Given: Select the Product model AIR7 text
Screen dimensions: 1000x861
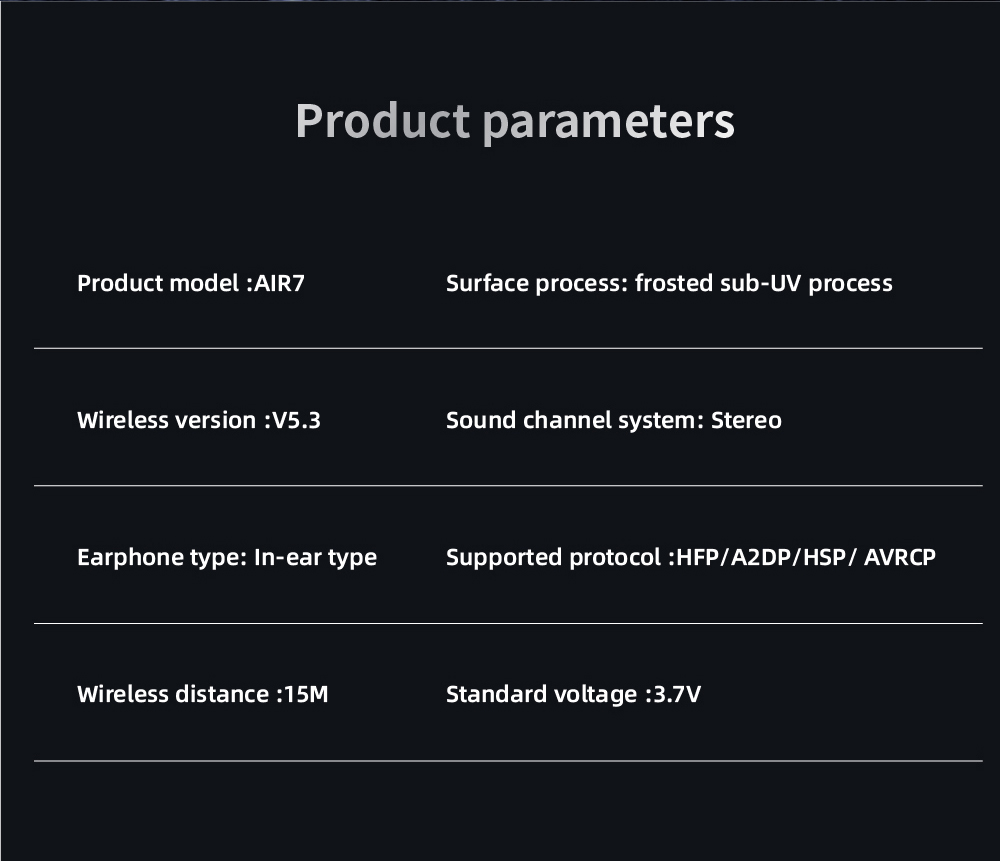Looking at the screenshot, I should (x=191, y=283).
